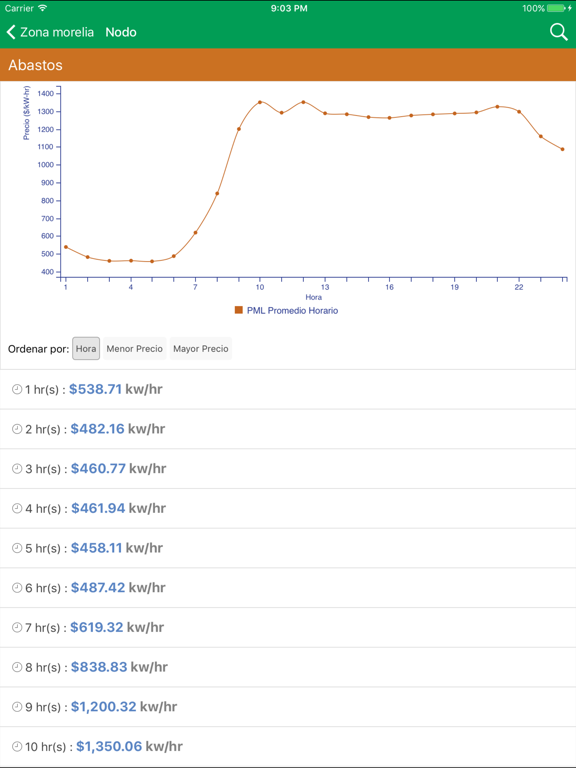Click the hour 10 peak data point
Screen dimensions: 576x768
pyautogui.click(x=260, y=102)
